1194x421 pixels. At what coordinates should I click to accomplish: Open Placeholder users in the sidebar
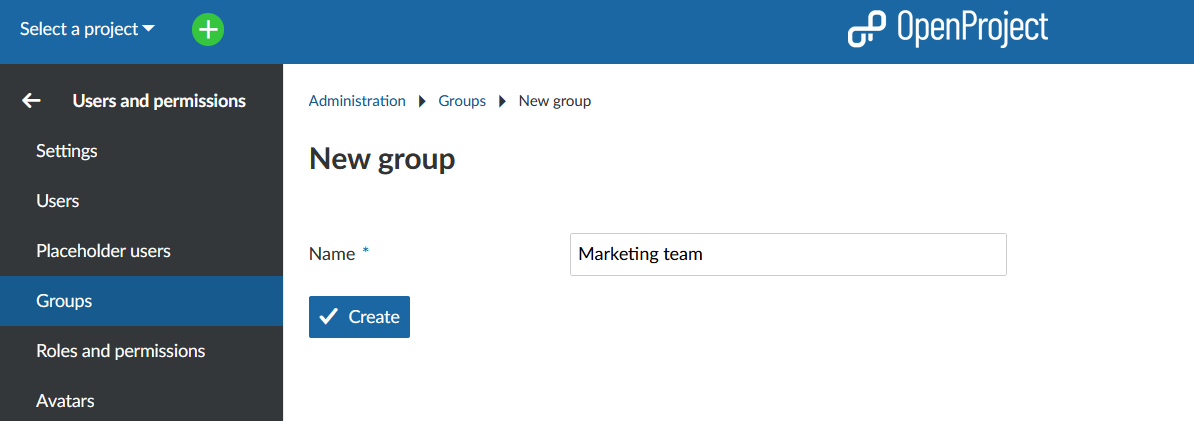(103, 251)
